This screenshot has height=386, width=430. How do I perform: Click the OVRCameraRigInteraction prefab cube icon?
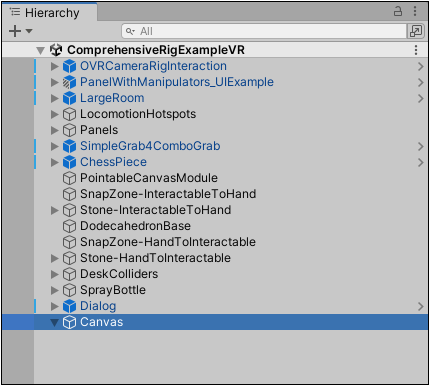[x=69, y=66]
